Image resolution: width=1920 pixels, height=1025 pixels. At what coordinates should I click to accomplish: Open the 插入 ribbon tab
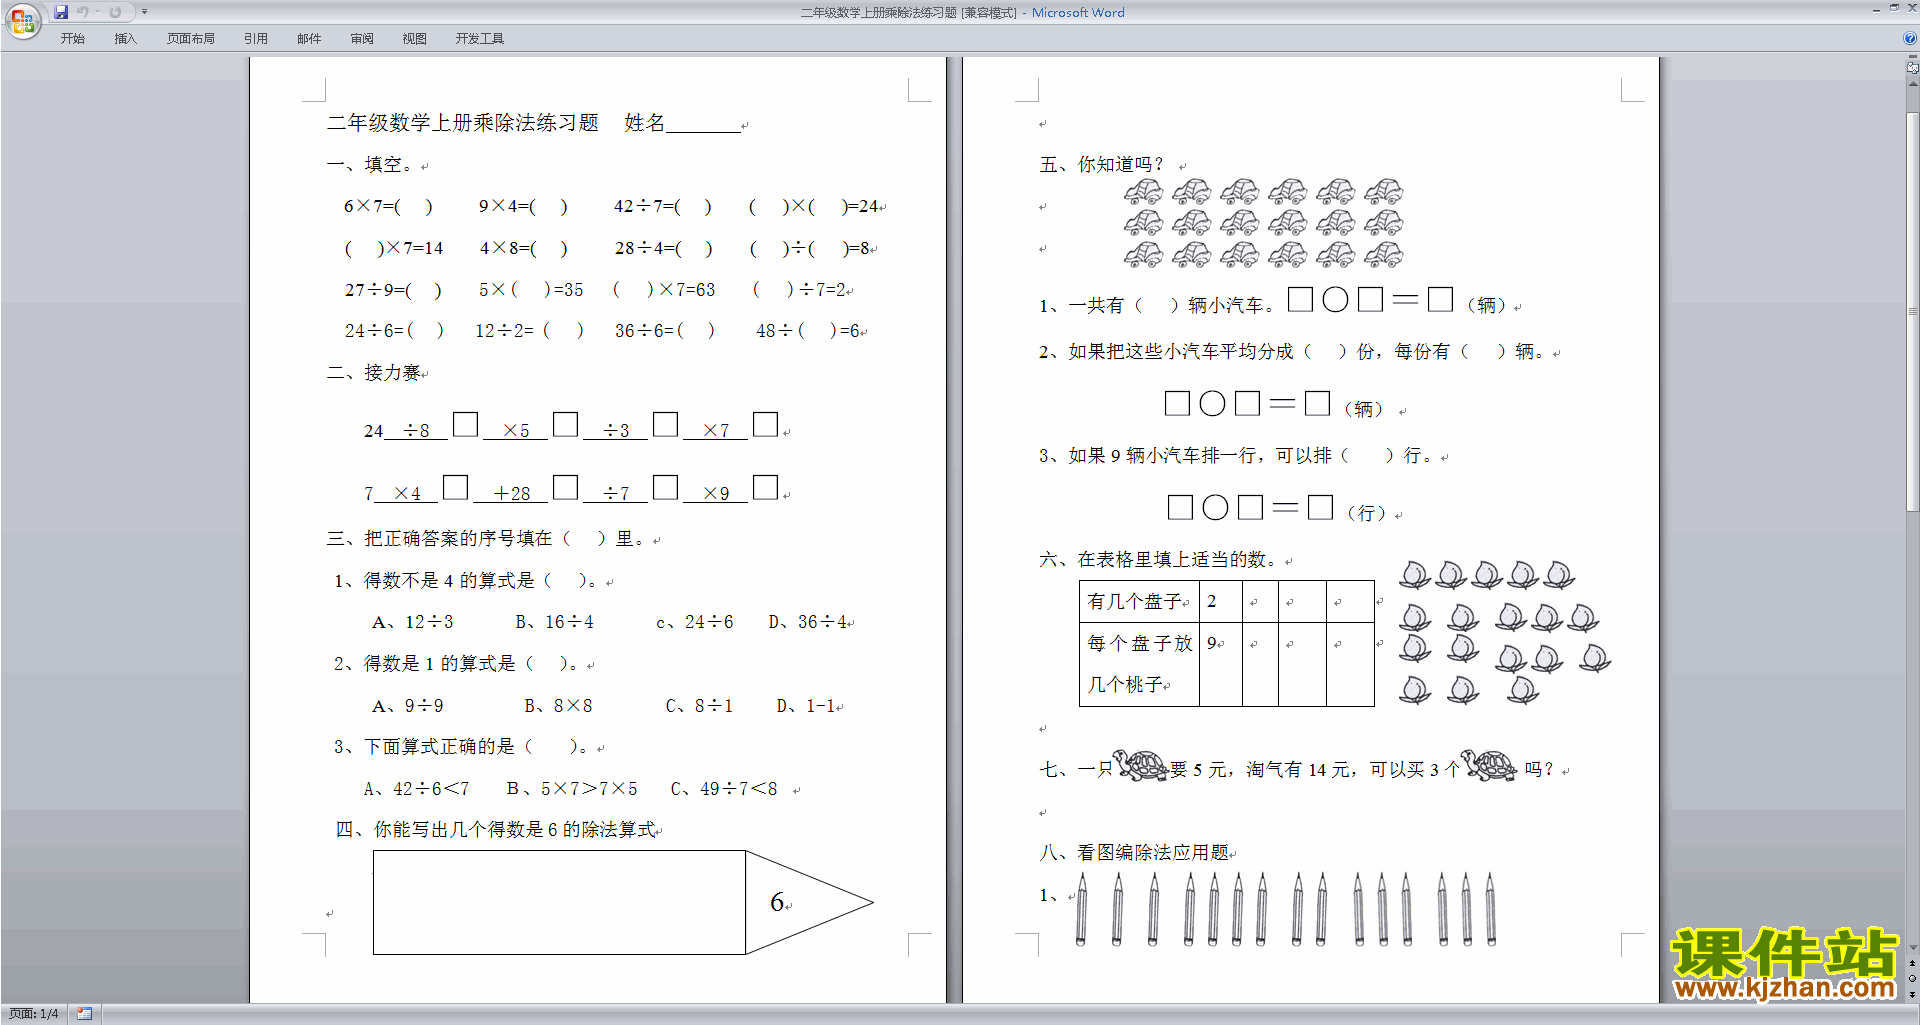(x=125, y=39)
